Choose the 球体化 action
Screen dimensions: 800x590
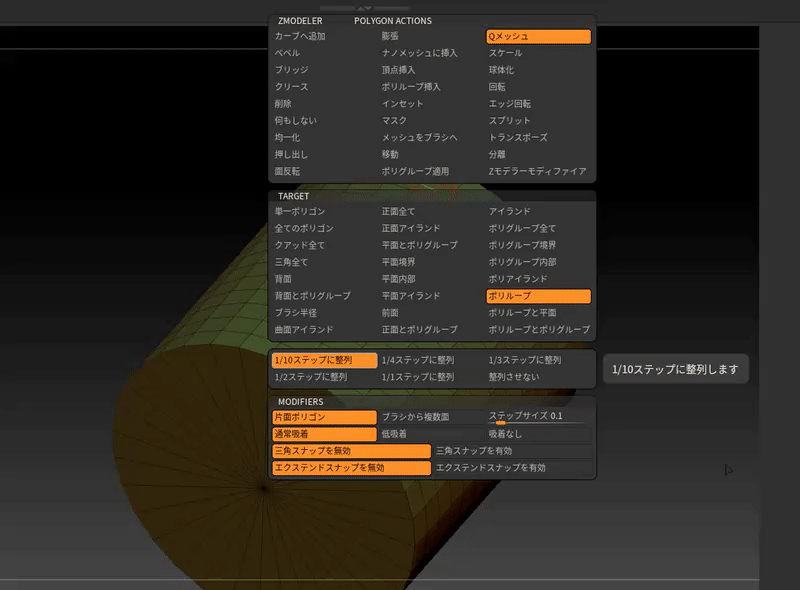click(501, 70)
